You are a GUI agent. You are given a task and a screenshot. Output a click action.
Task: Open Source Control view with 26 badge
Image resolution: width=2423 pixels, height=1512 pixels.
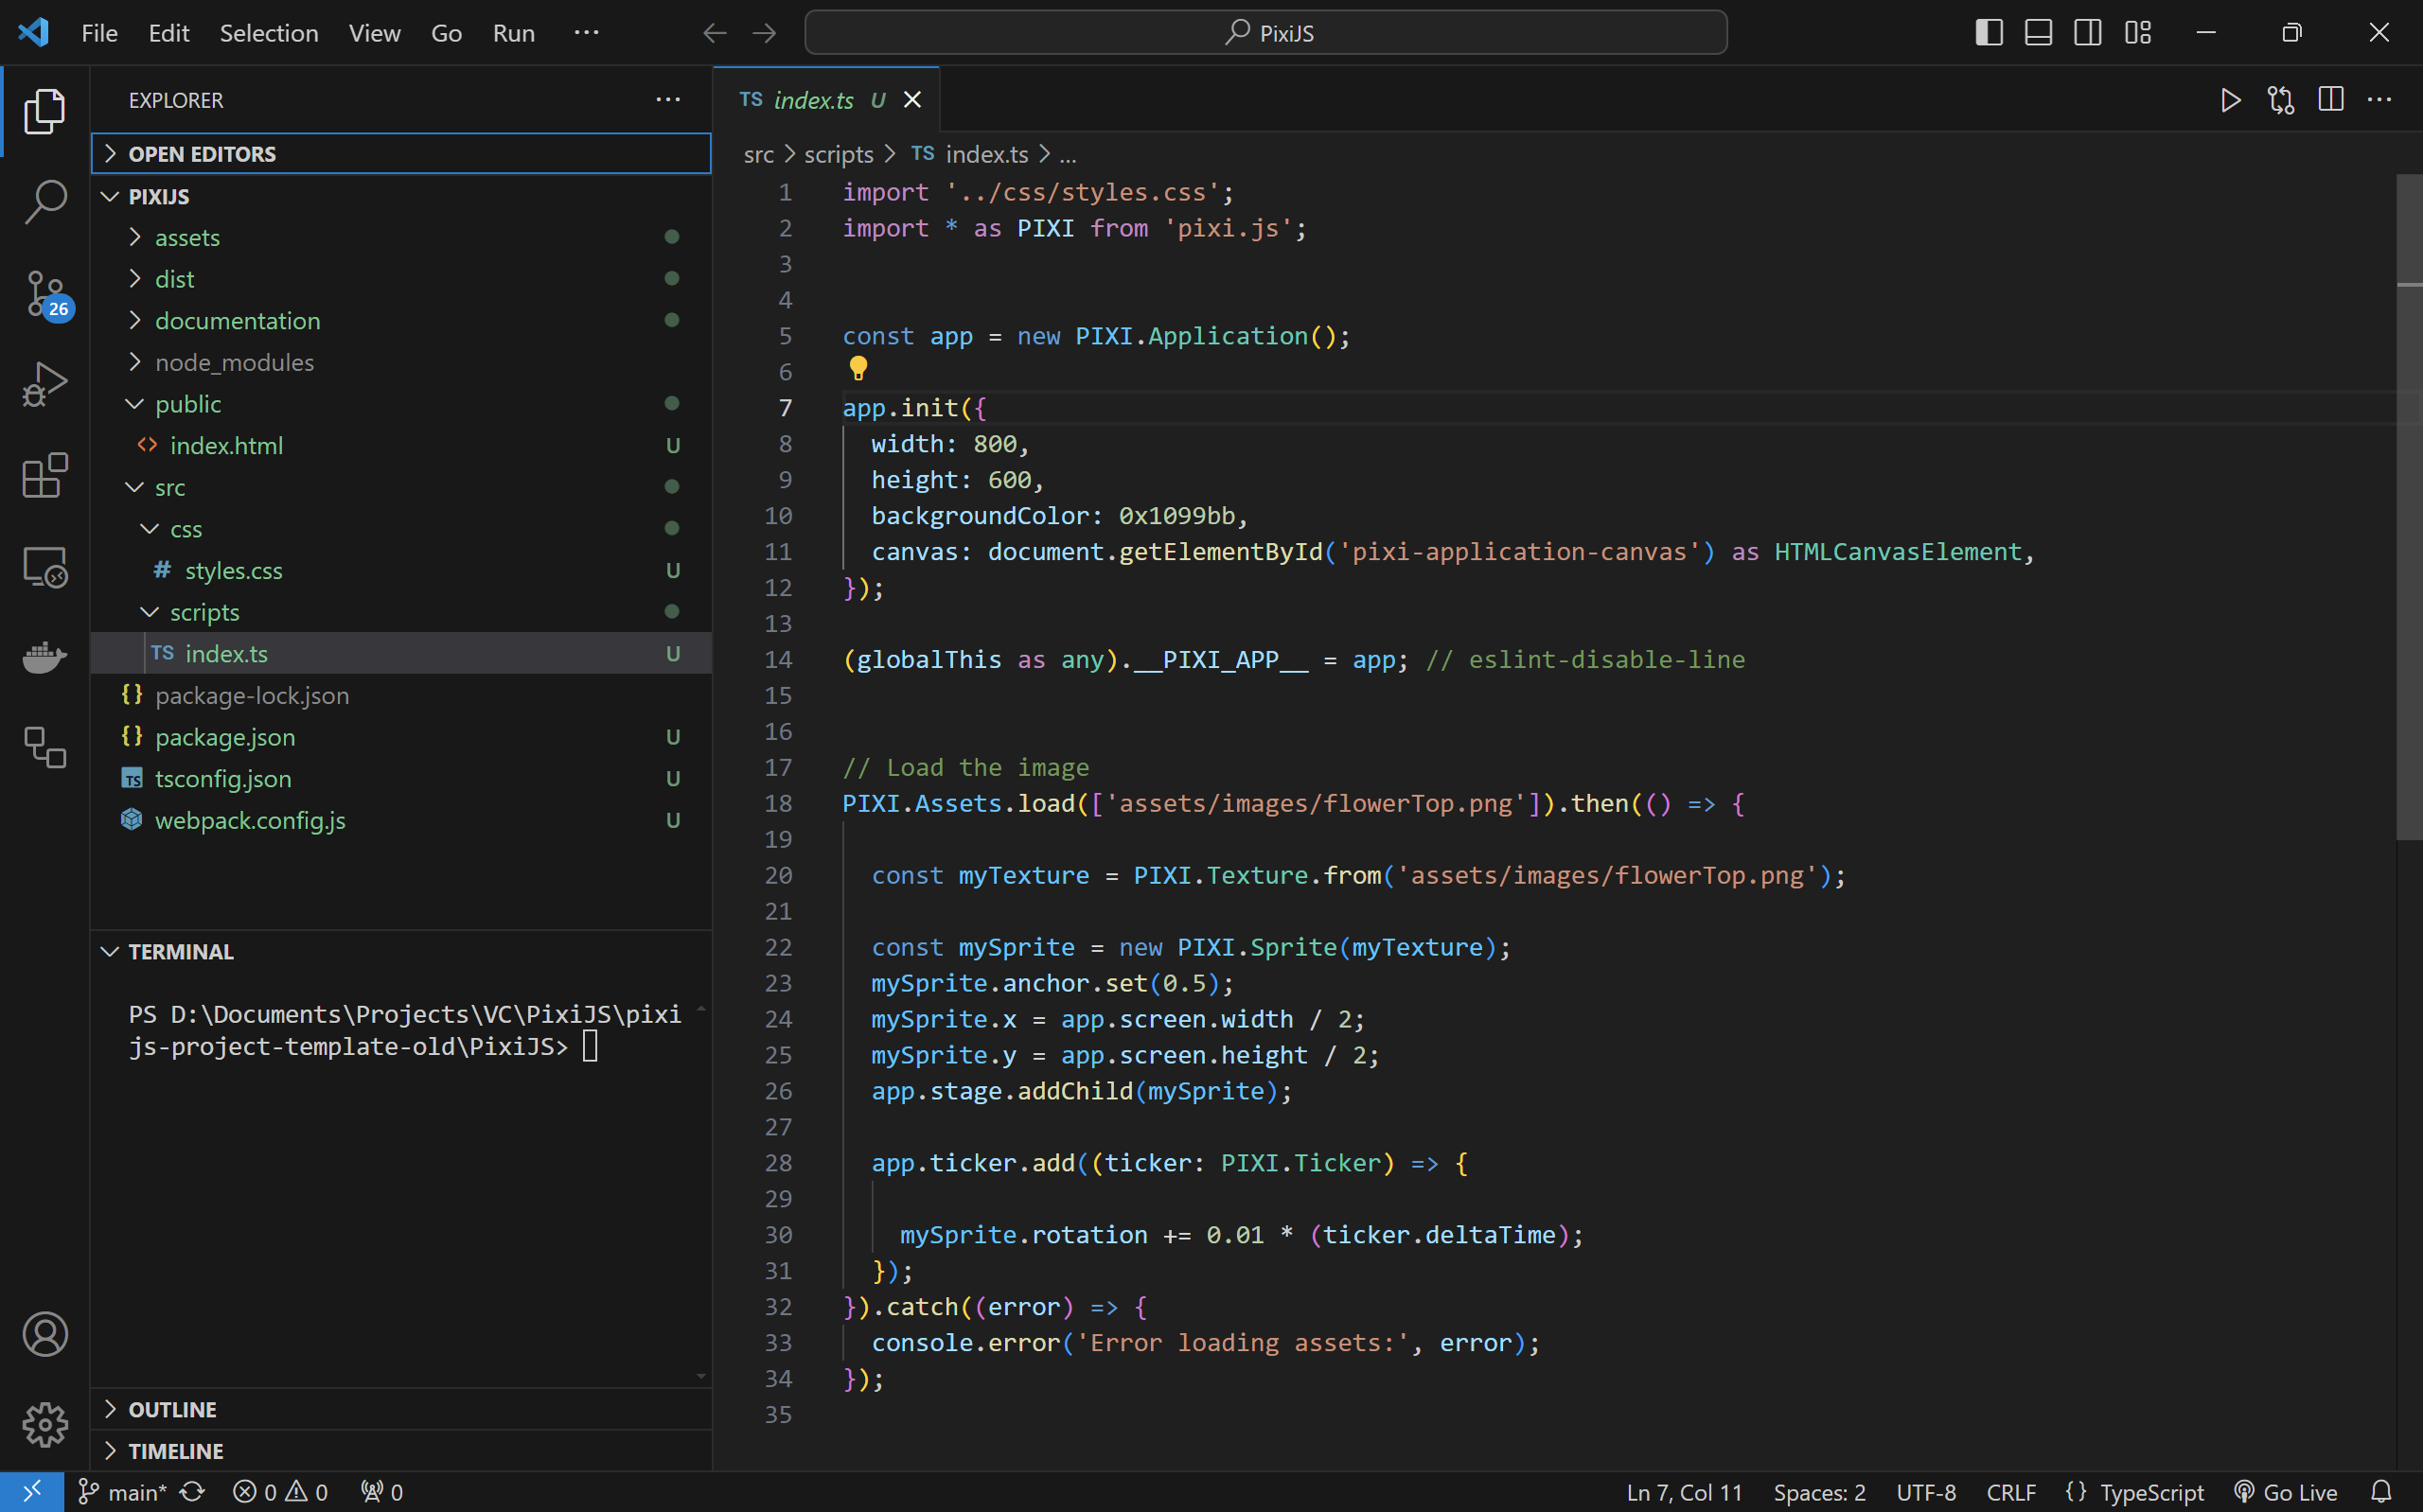(45, 294)
